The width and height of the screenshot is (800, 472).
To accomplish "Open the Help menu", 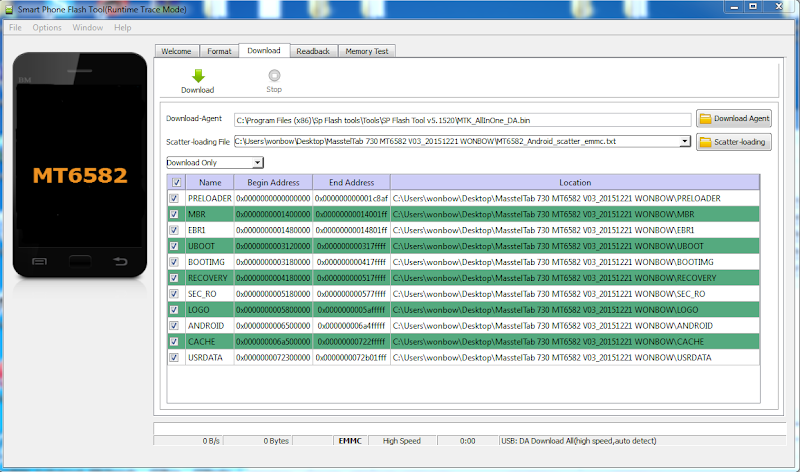I will [x=122, y=28].
